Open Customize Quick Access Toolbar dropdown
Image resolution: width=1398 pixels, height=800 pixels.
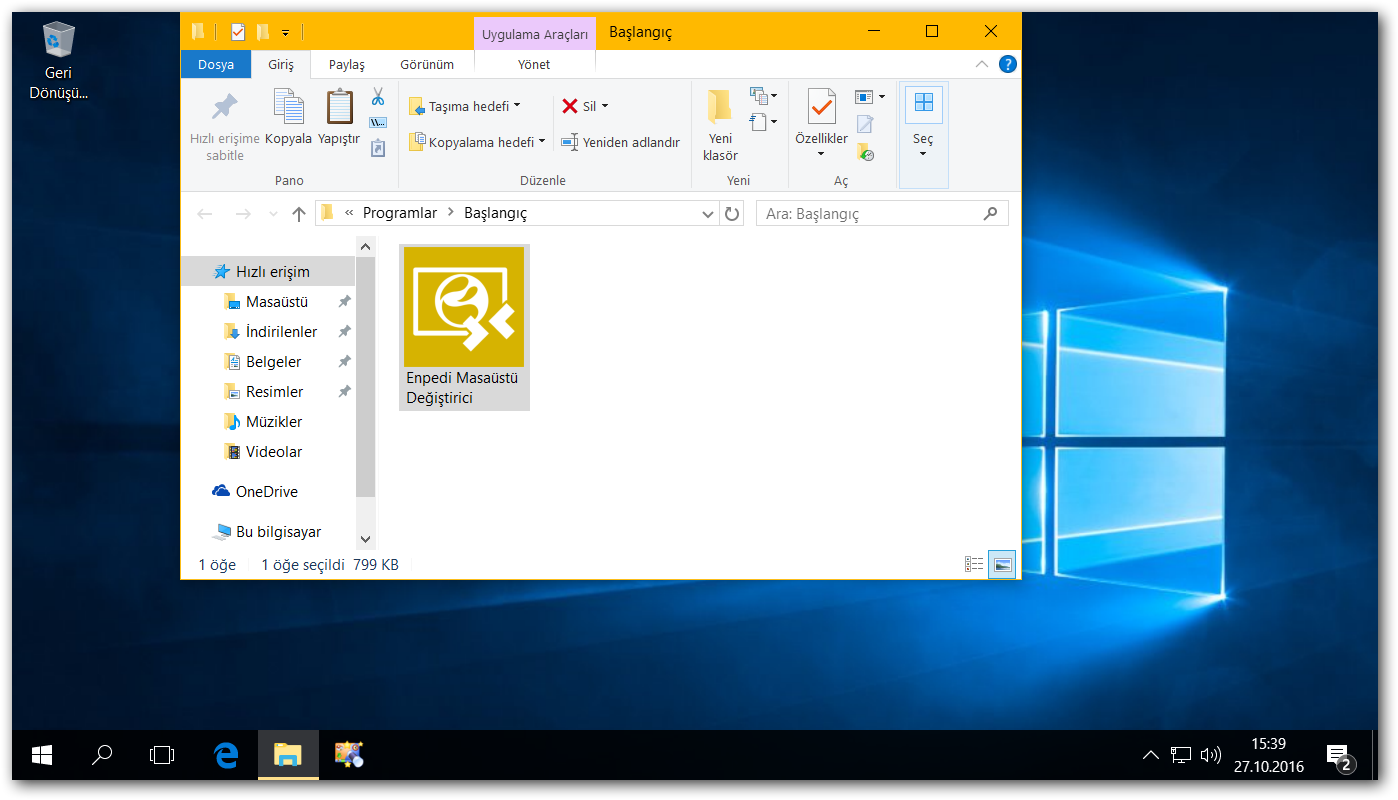click(285, 32)
